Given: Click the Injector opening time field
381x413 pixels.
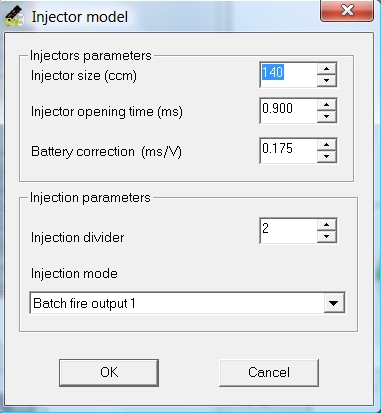Looking at the screenshot, I should [288, 111].
